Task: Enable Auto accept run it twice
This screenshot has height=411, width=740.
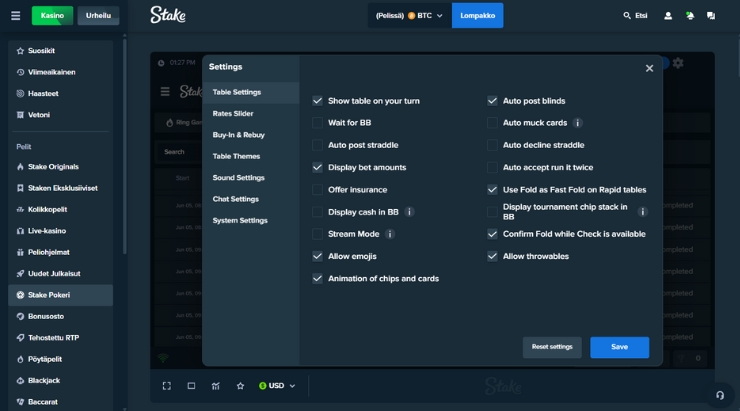Action: click(492, 168)
